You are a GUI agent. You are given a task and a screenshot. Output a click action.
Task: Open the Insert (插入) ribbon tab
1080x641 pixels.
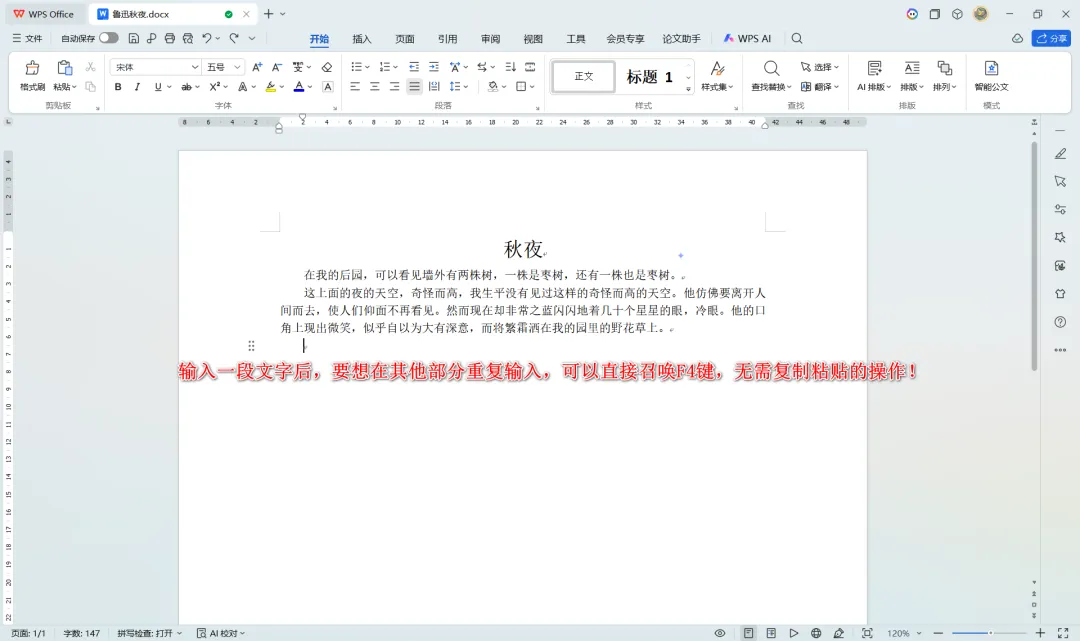(362, 39)
